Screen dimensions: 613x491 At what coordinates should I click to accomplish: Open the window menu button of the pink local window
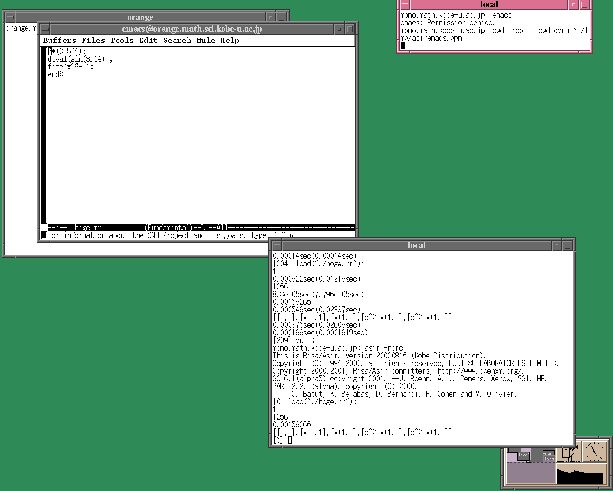[x=405, y=4]
